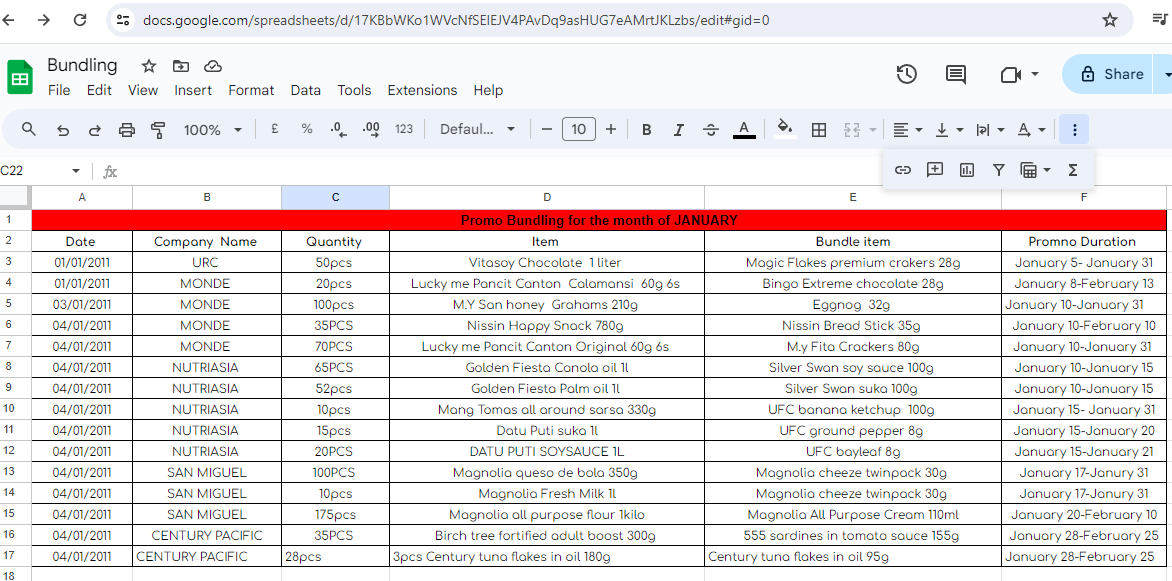Toggle bold formatting
Viewport: 1172px width, 581px height.
646,129
